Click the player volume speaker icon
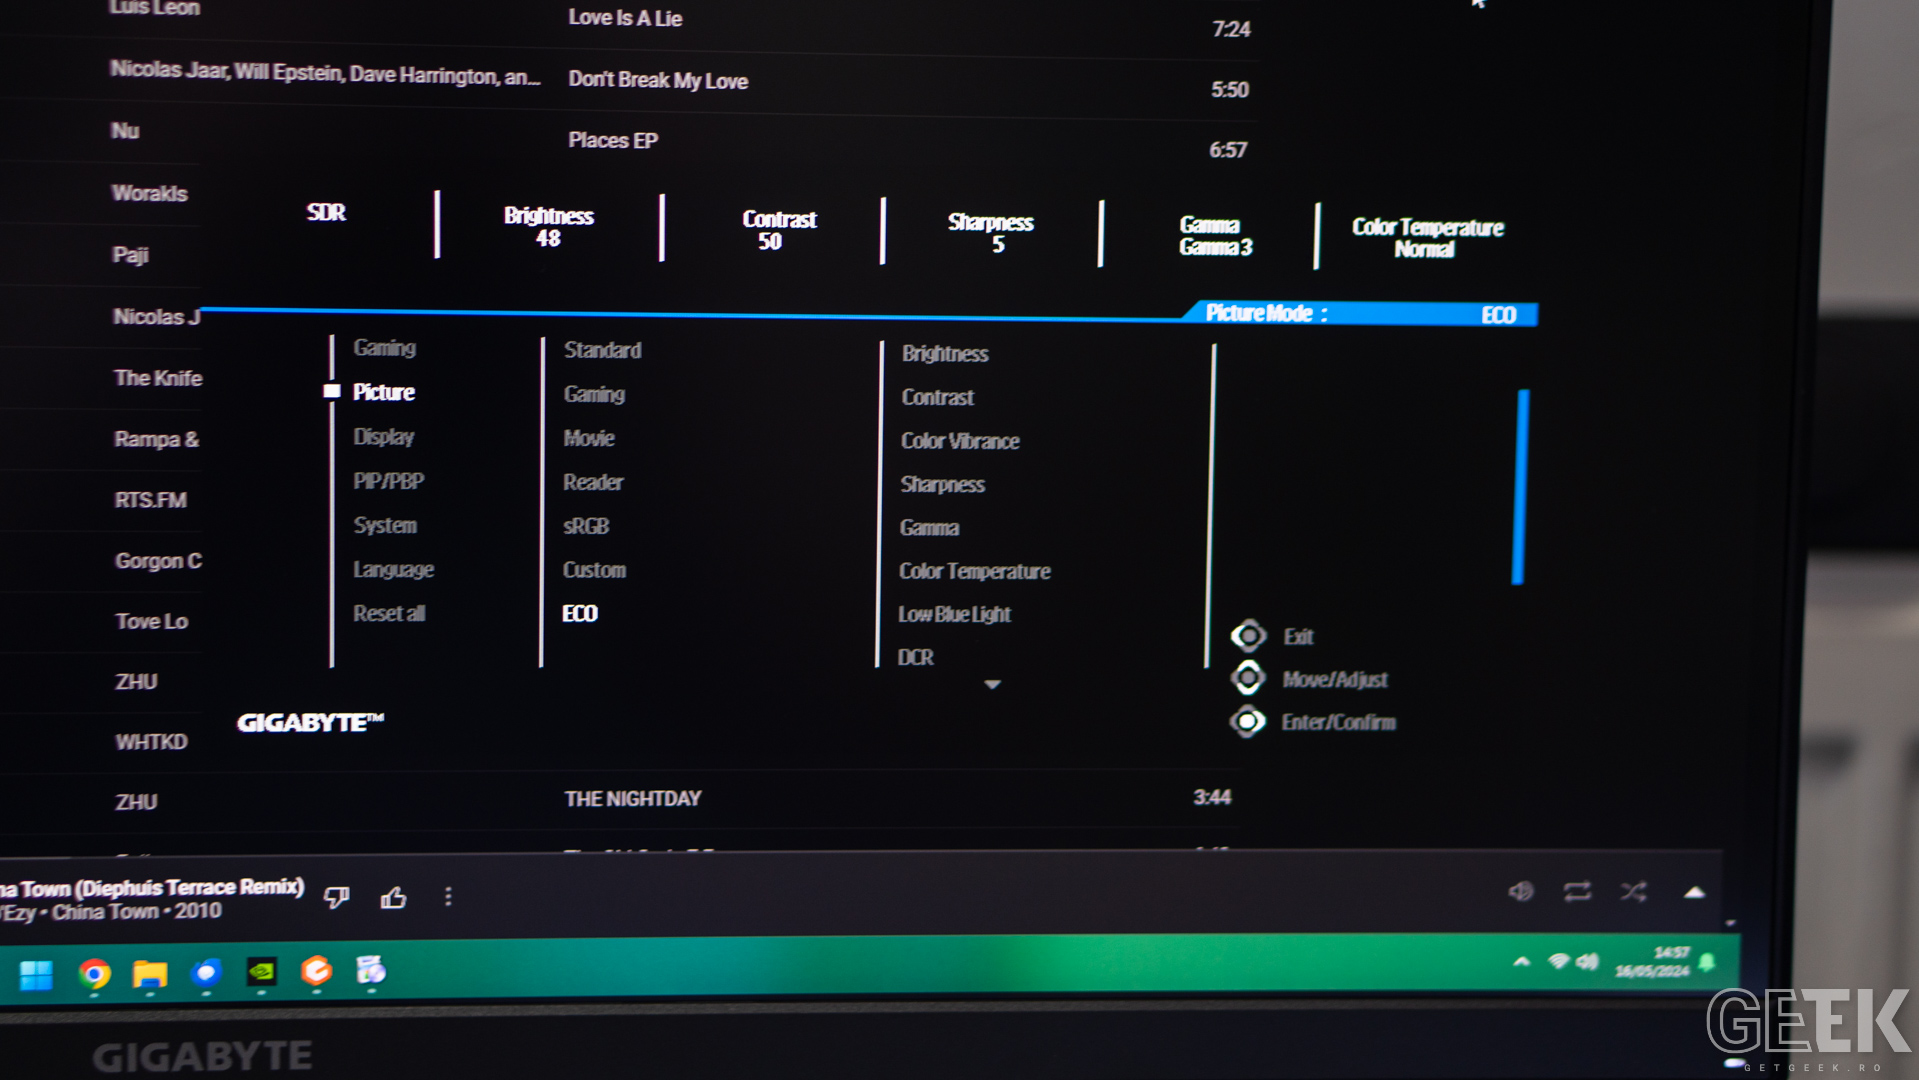The height and width of the screenshot is (1080, 1919). coord(1520,890)
